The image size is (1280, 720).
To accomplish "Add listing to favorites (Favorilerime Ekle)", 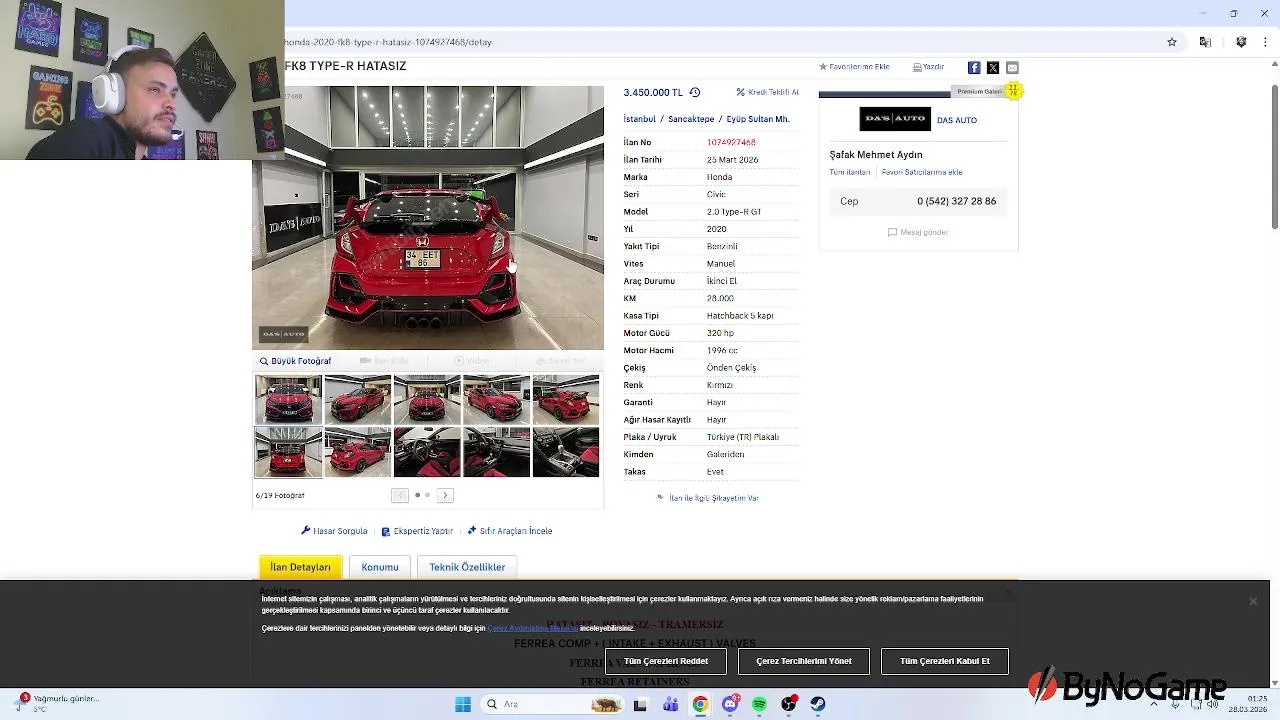I will pos(854,67).
